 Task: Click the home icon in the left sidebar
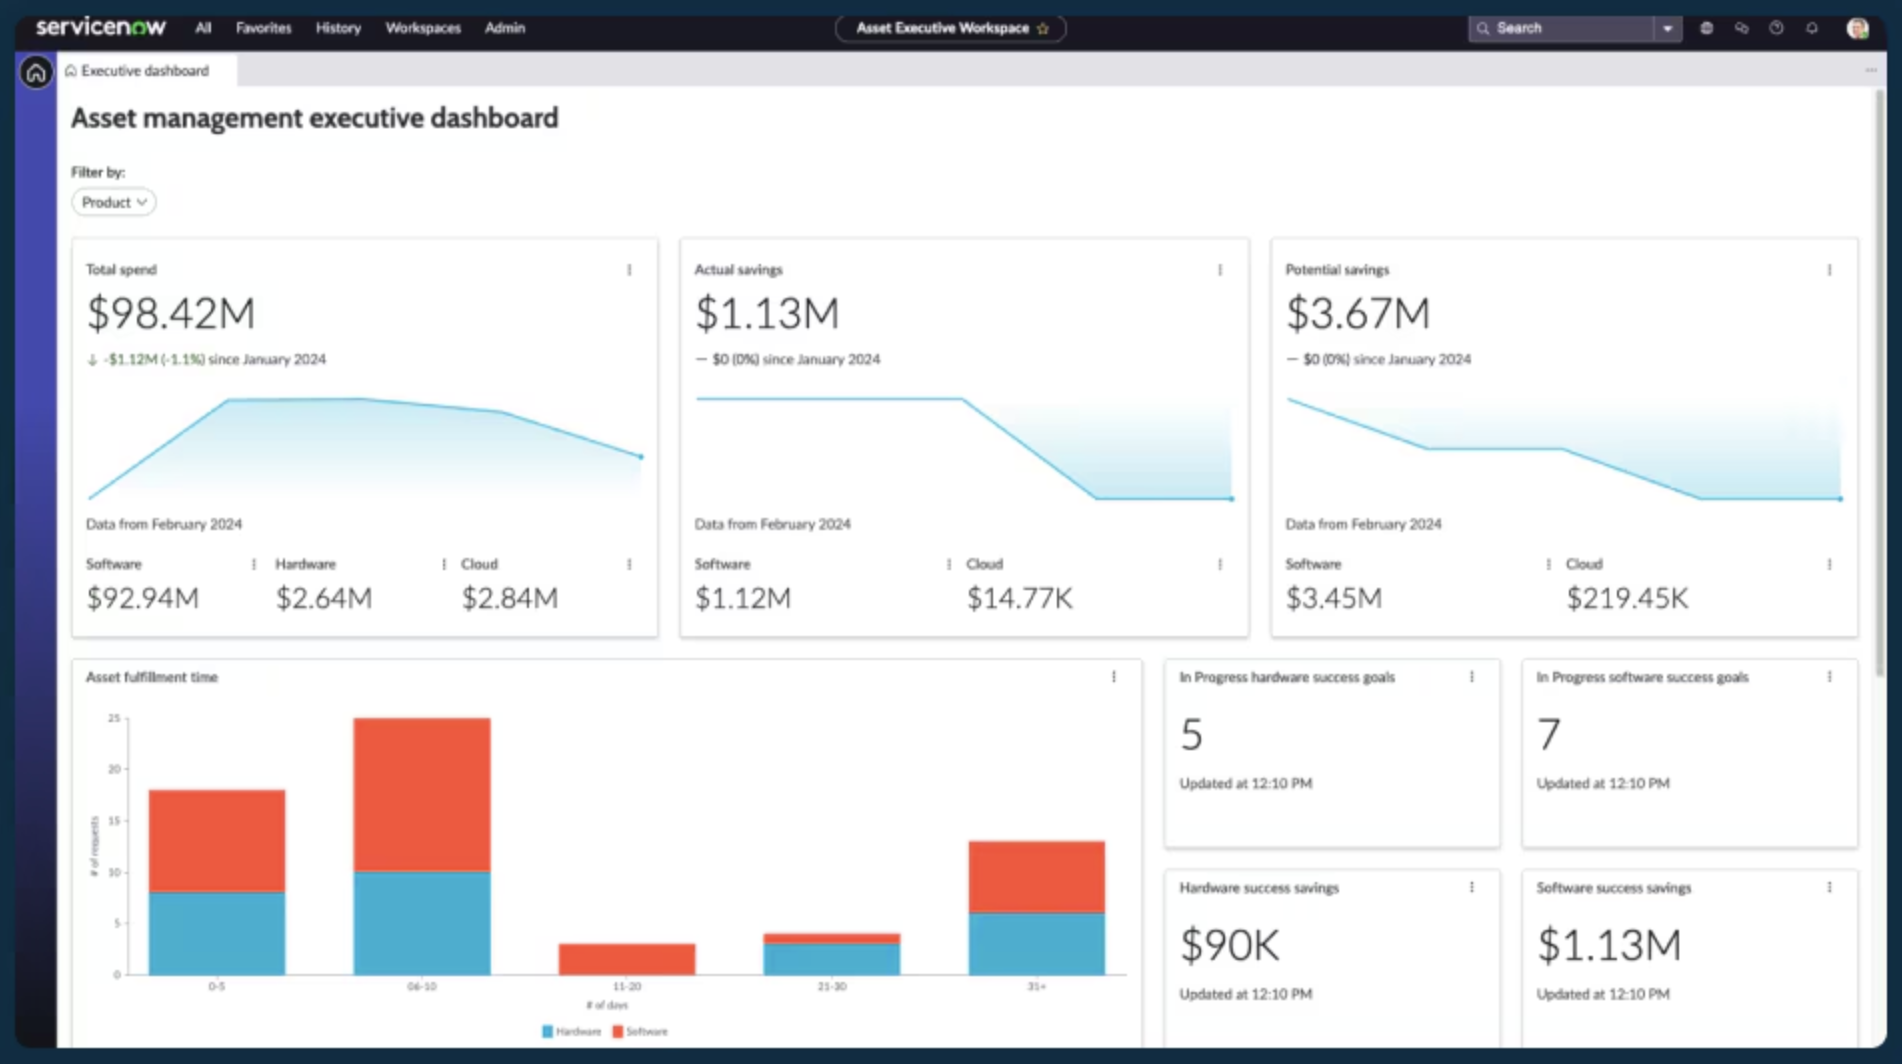point(36,72)
